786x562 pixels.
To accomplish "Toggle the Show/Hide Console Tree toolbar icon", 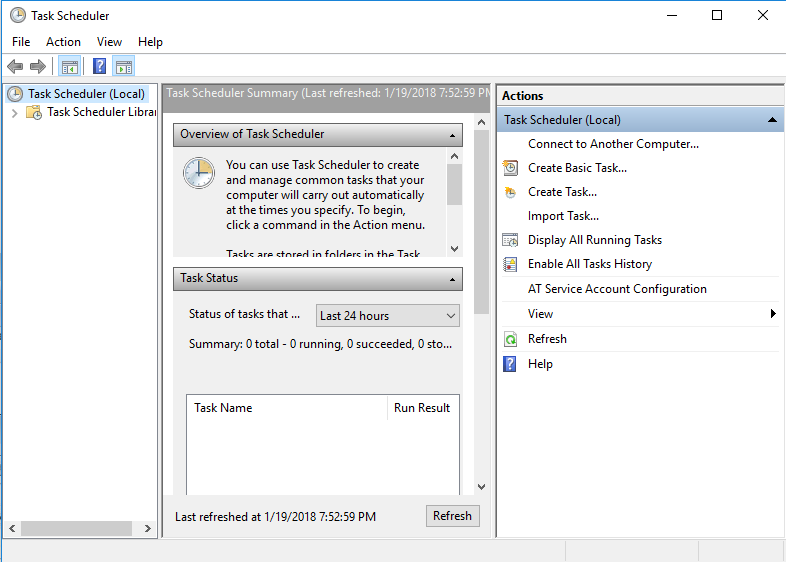I will (x=69, y=67).
